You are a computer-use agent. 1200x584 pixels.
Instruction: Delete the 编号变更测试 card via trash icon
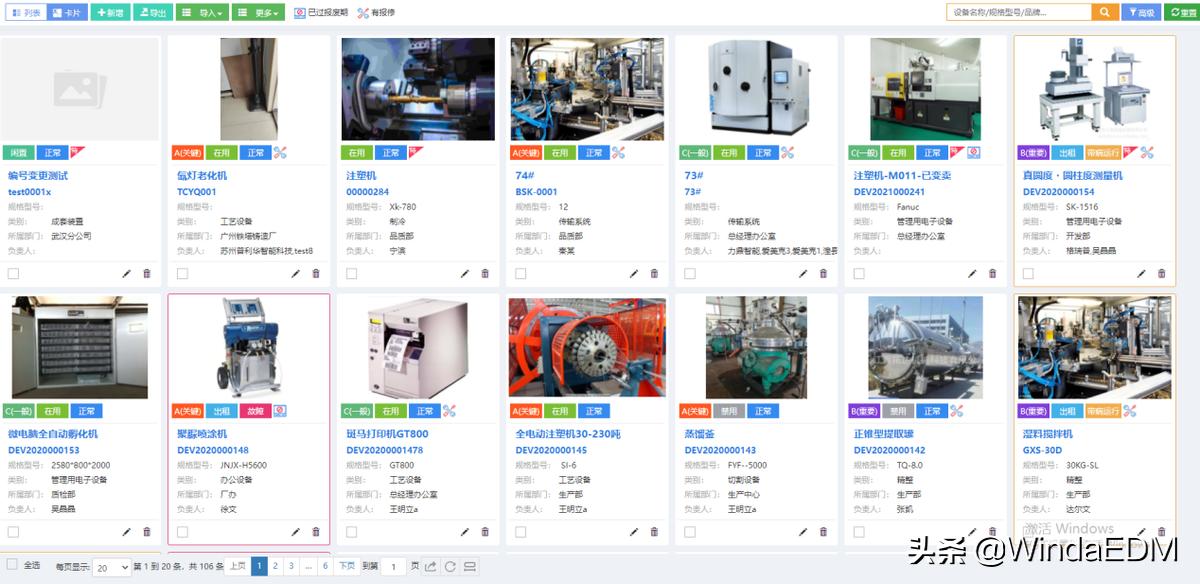click(147, 273)
